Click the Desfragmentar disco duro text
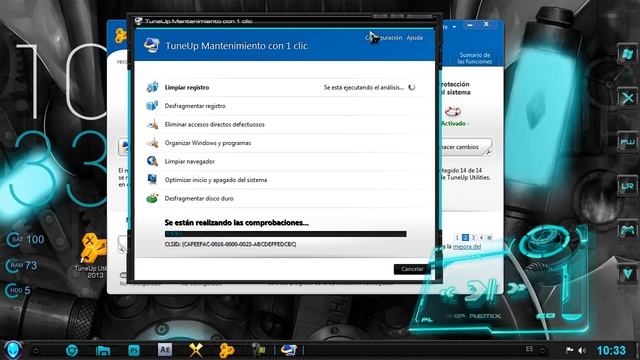 199,198
